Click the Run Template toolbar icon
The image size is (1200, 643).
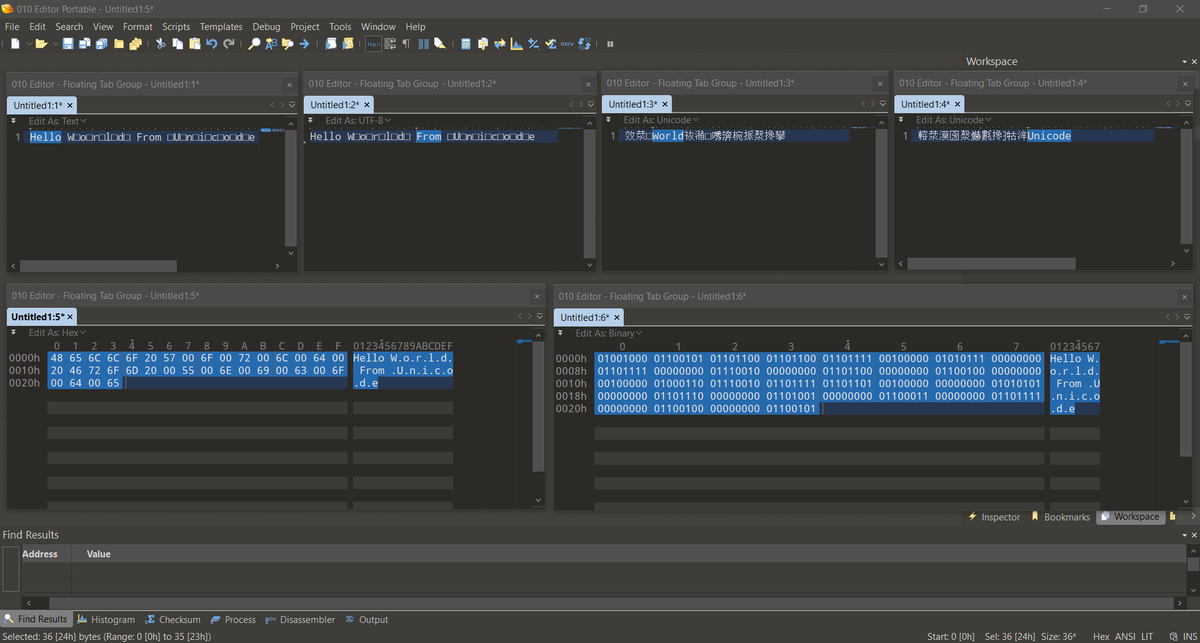coord(347,44)
